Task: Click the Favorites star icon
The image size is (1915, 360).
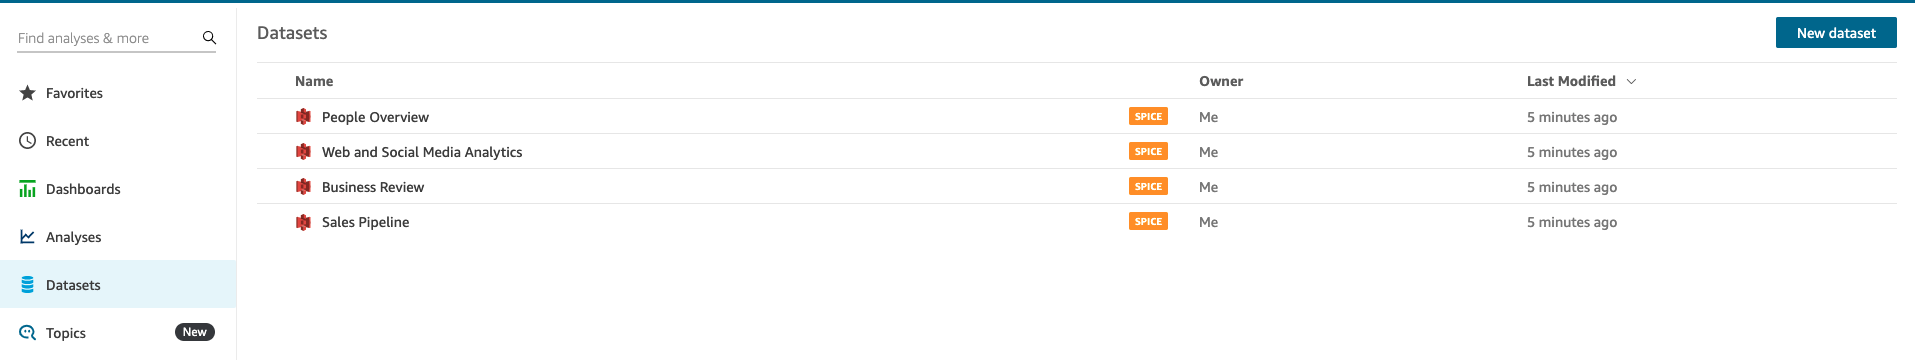Action: click(28, 93)
